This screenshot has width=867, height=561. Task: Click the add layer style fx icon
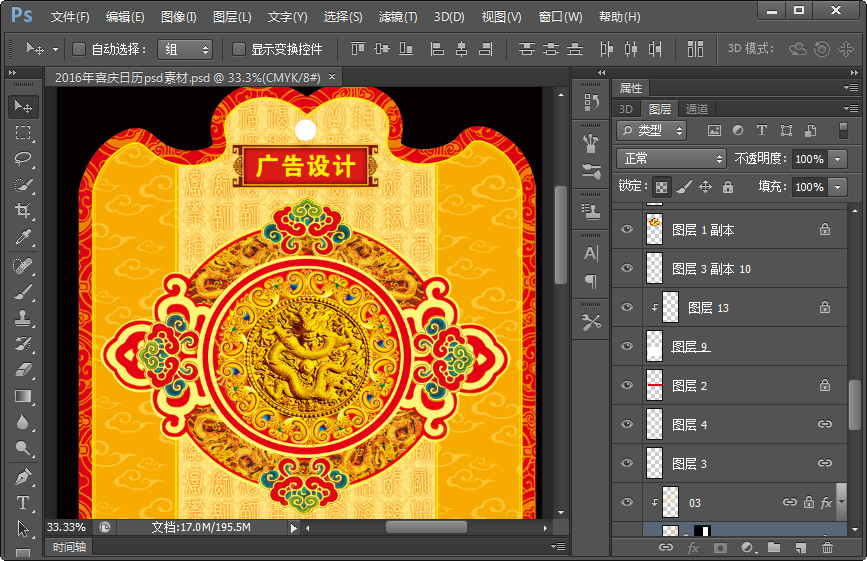pos(693,548)
